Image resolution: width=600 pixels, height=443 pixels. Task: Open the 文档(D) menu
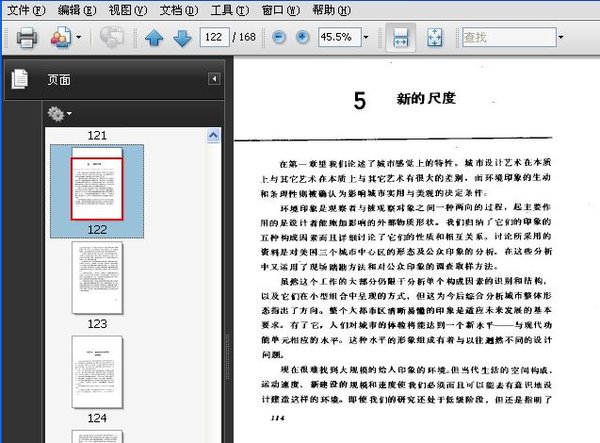pyautogui.click(x=179, y=10)
